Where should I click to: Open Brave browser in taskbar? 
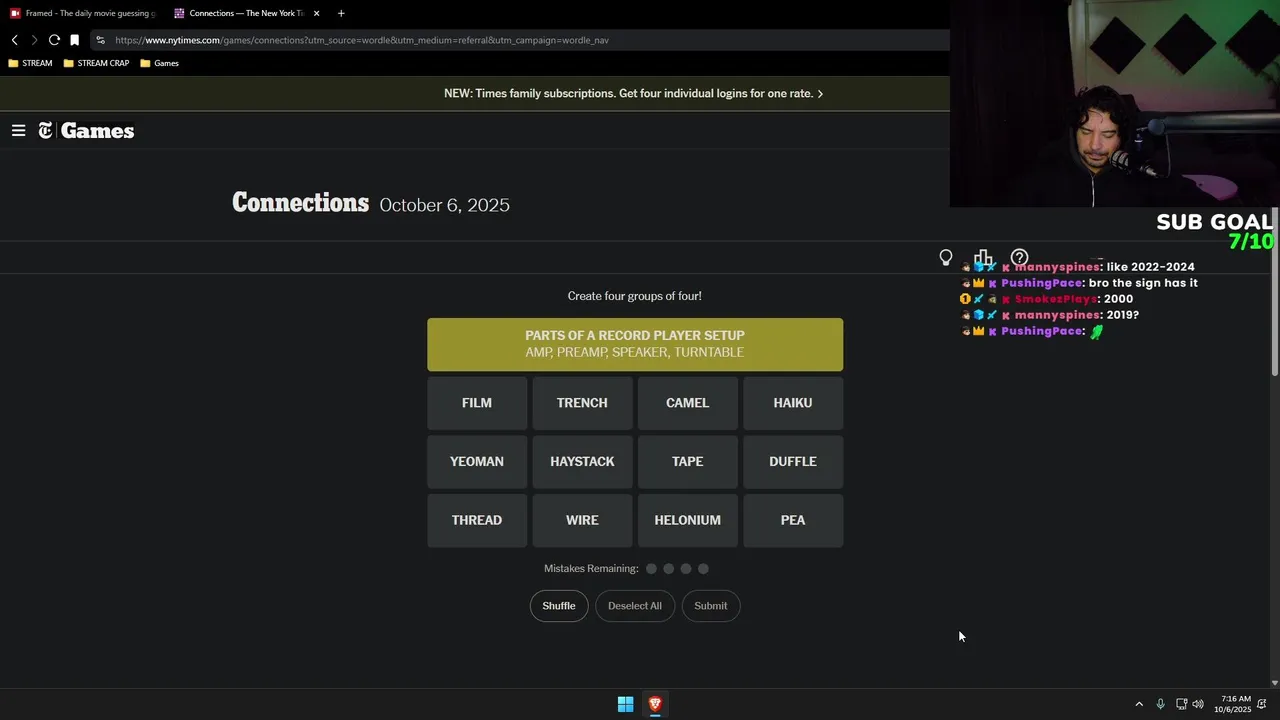click(x=655, y=704)
